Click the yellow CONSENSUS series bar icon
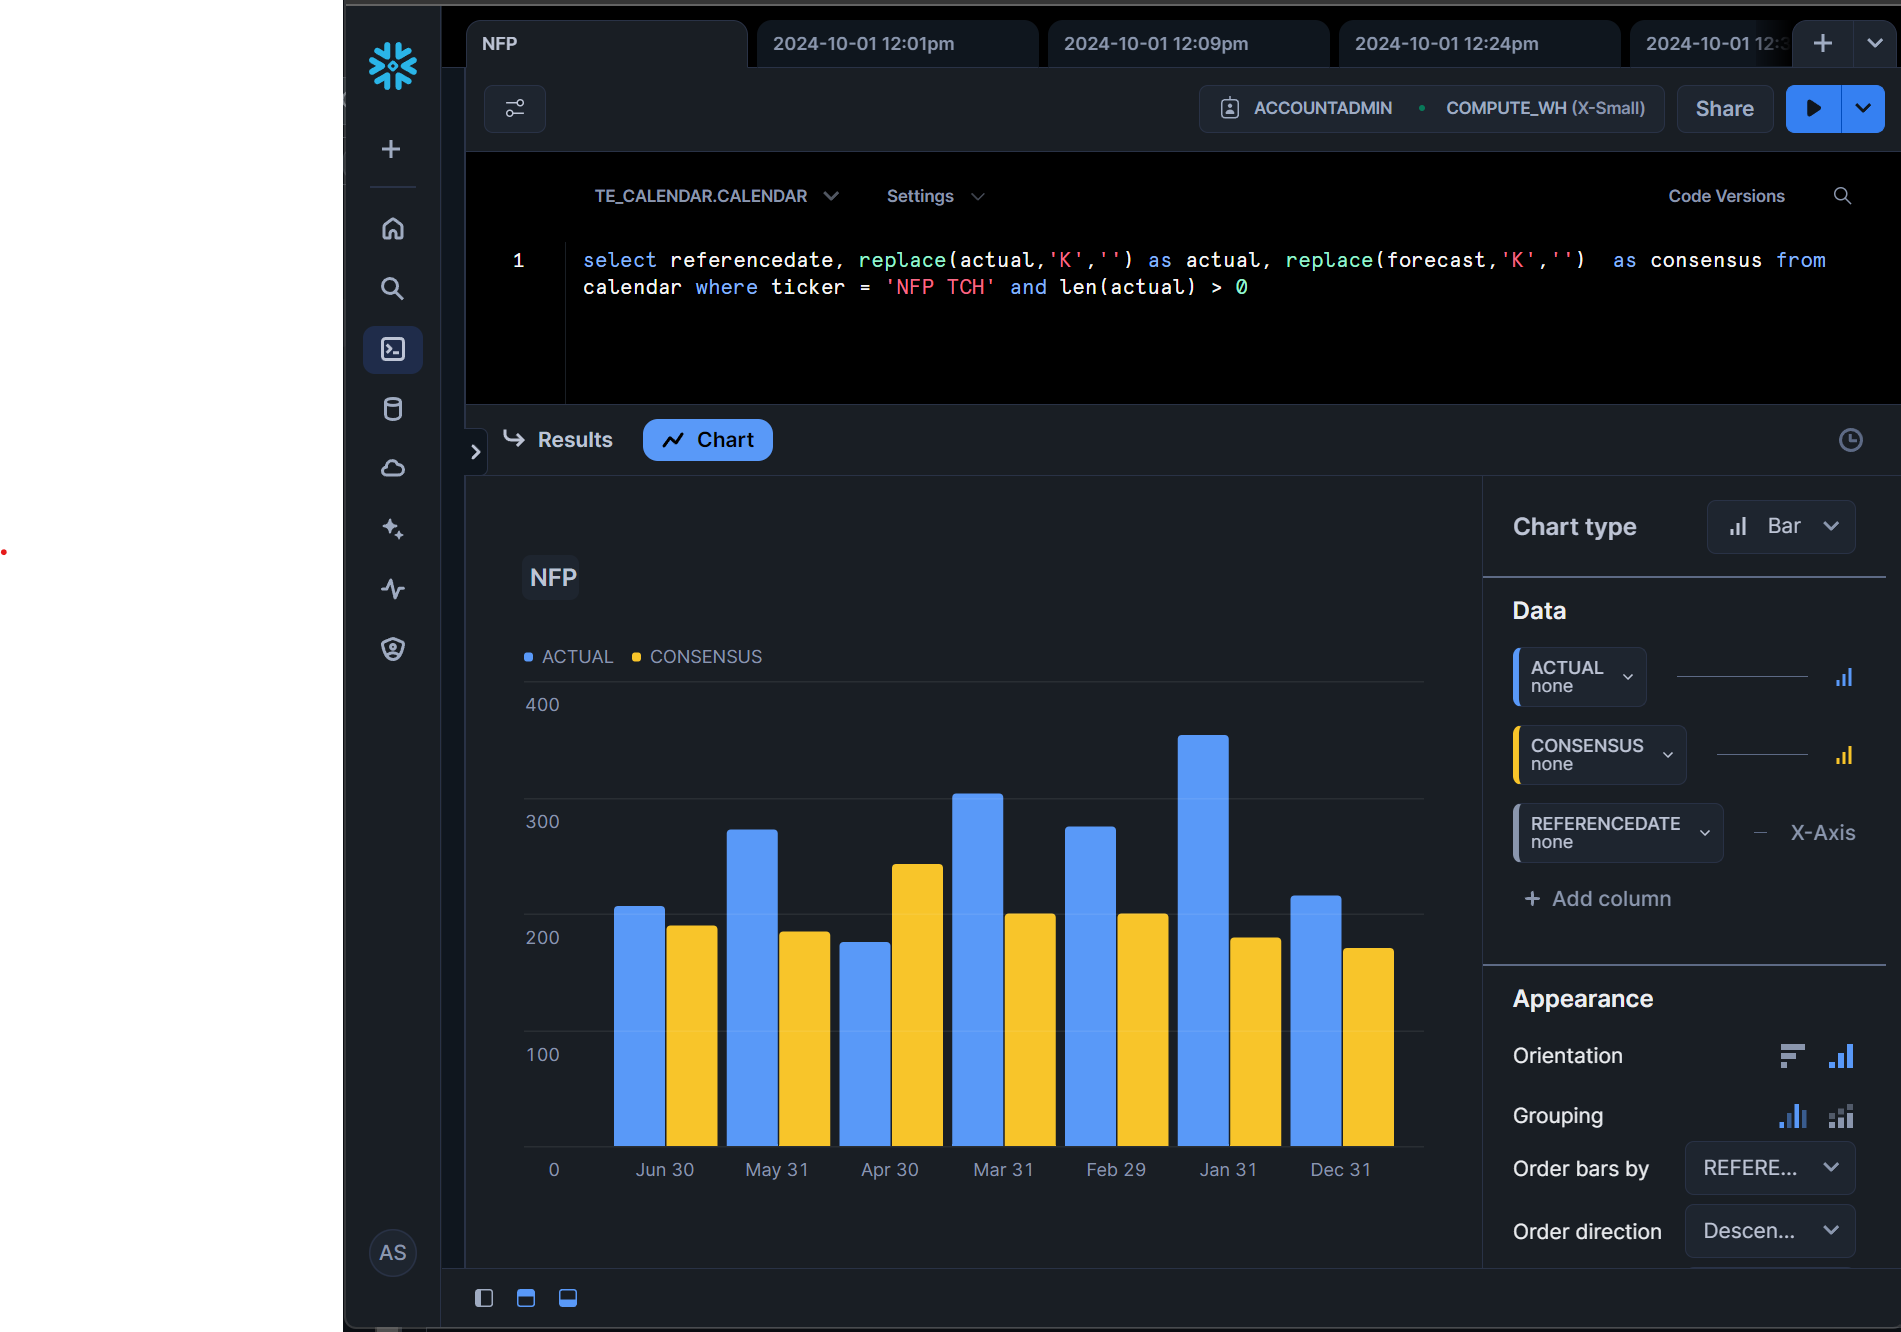1901x1332 pixels. tap(1844, 755)
